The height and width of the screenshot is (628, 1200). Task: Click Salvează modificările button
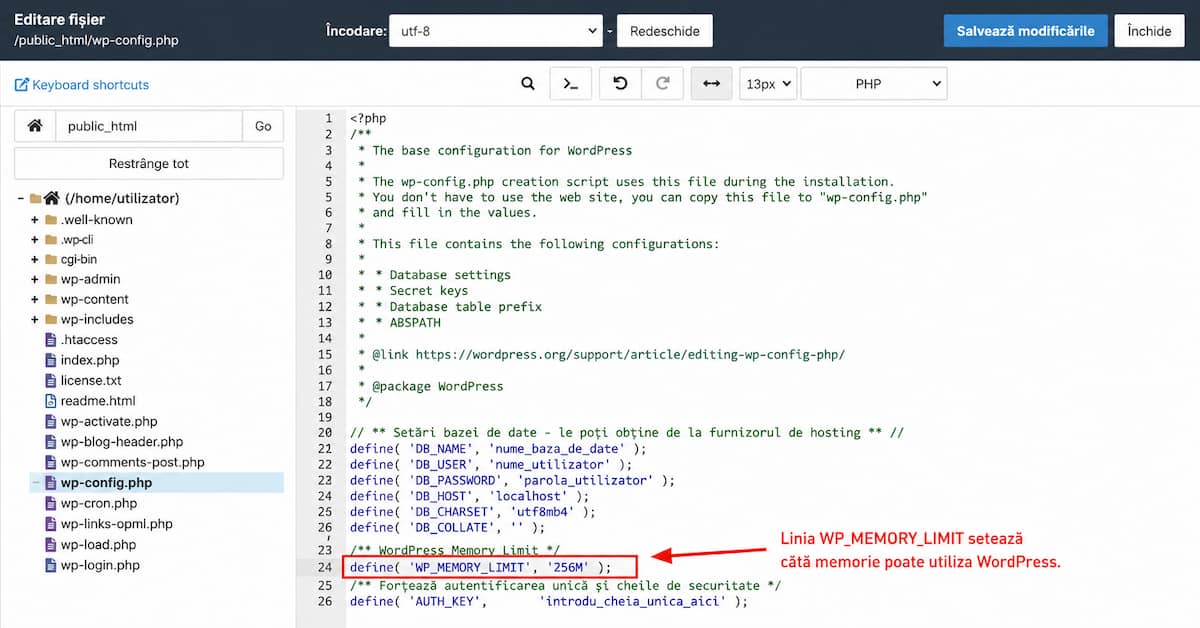tap(1026, 31)
